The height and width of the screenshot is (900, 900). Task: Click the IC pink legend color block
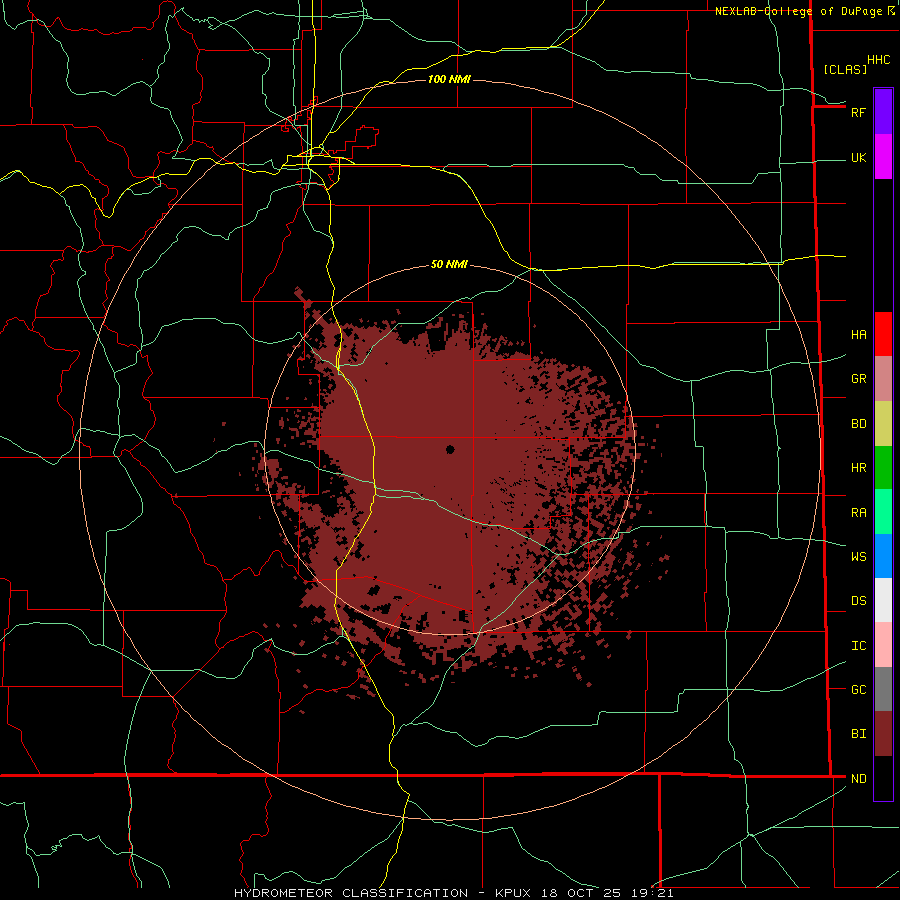tap(883, 645)
